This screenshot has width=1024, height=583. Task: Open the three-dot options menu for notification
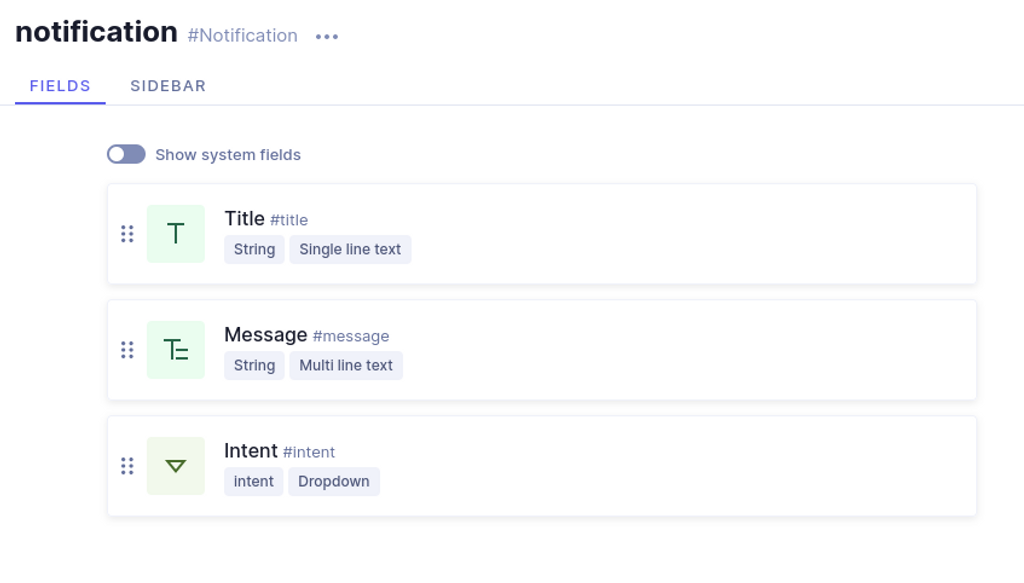coord(327,37)
